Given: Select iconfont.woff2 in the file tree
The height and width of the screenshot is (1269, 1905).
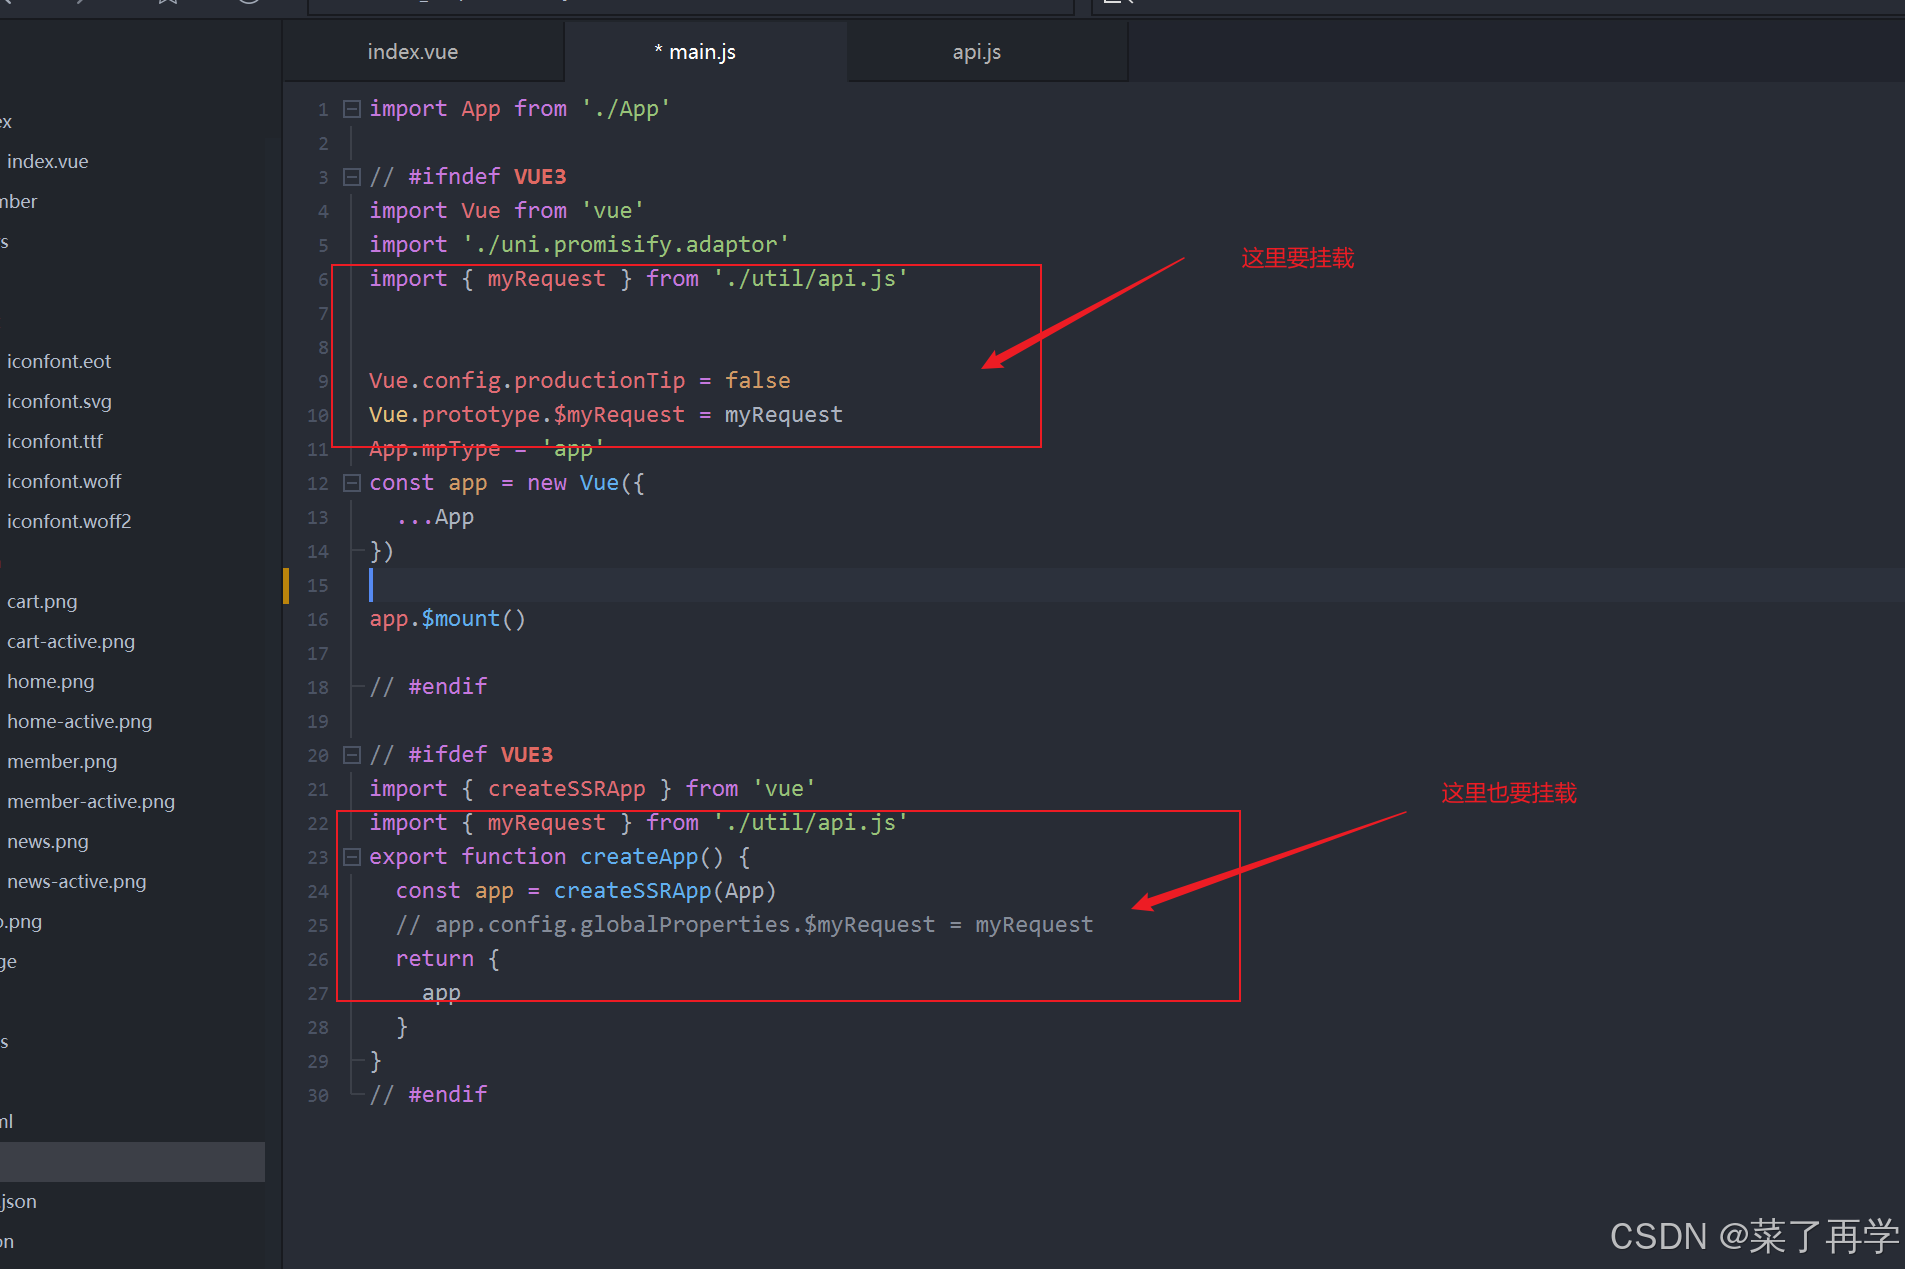Looking at the screenshot, I should (x=69, y=521).
